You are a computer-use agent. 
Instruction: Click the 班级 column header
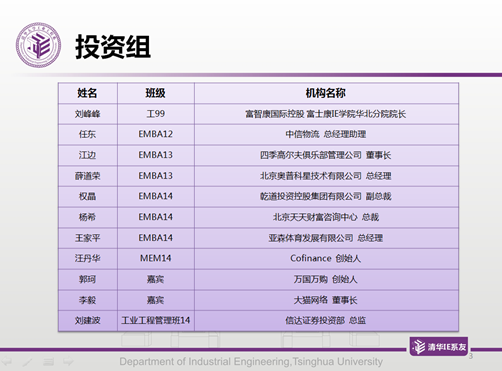(x=156, y=93)
